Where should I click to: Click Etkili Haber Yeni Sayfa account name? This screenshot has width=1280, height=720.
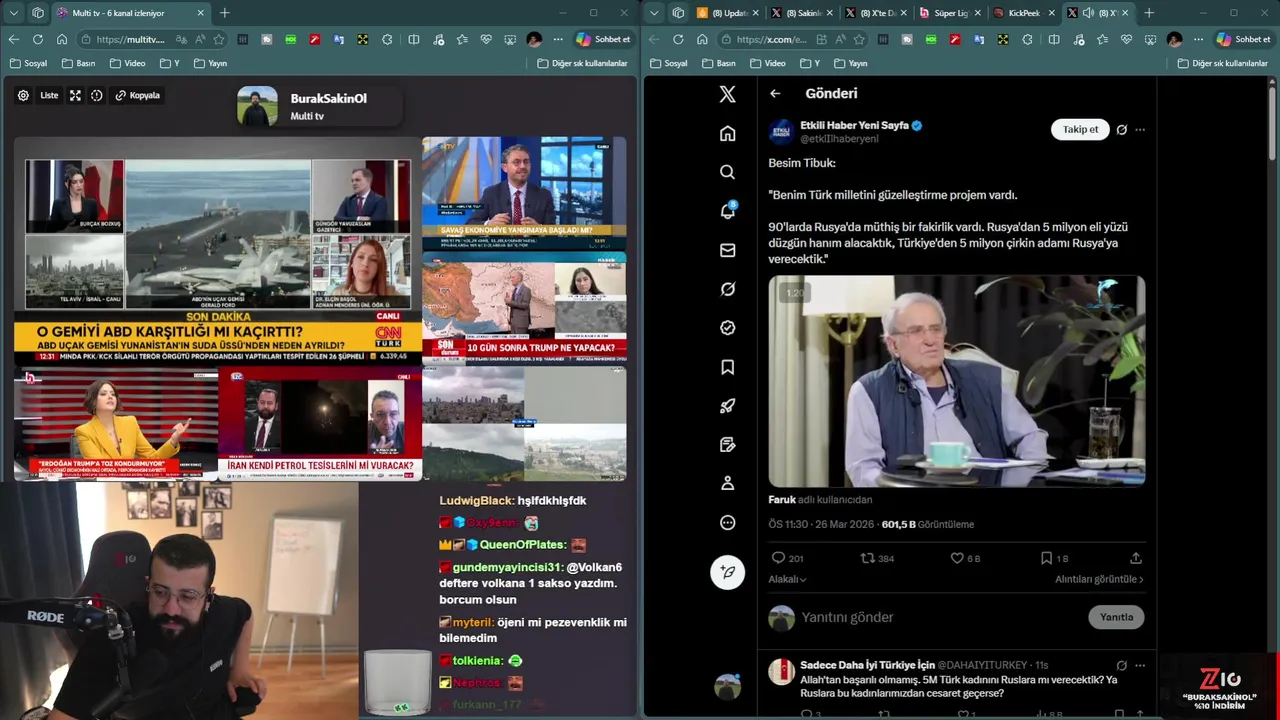coord(854,125)
